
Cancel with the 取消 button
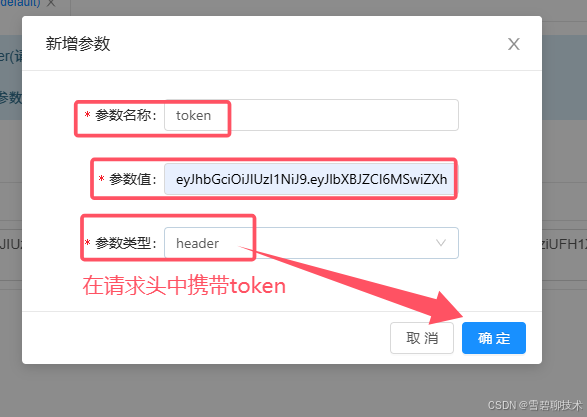[x=422, y=338]
